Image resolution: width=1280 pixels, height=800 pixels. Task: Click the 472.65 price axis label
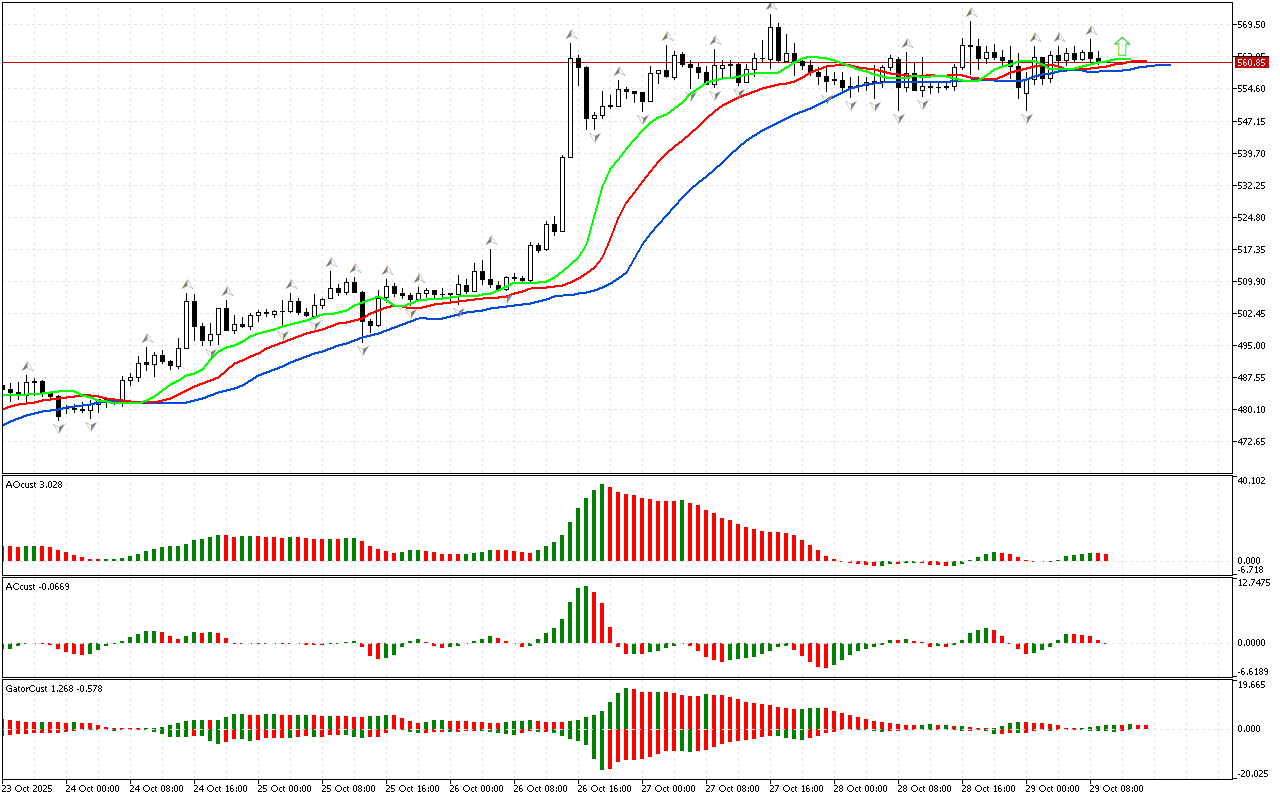click(x=1251, y=442)
